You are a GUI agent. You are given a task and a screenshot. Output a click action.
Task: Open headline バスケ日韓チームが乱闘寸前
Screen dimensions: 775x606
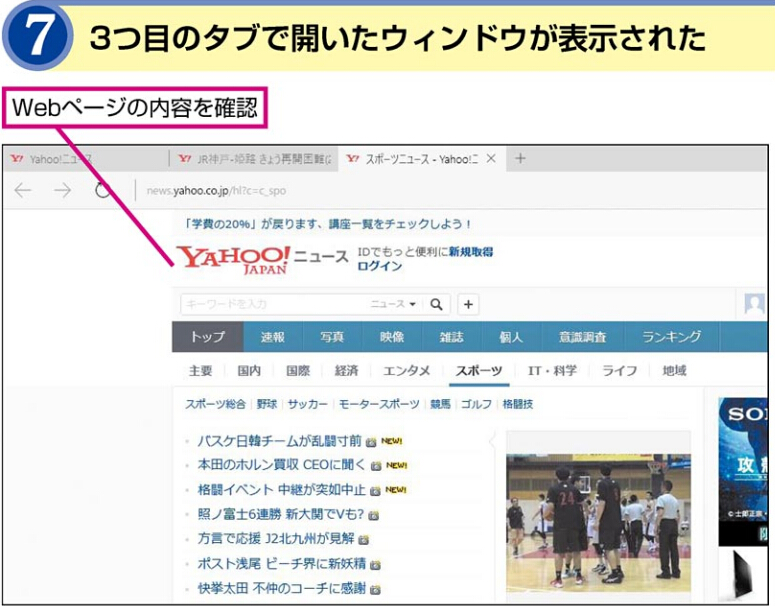(x=279, y=441)
